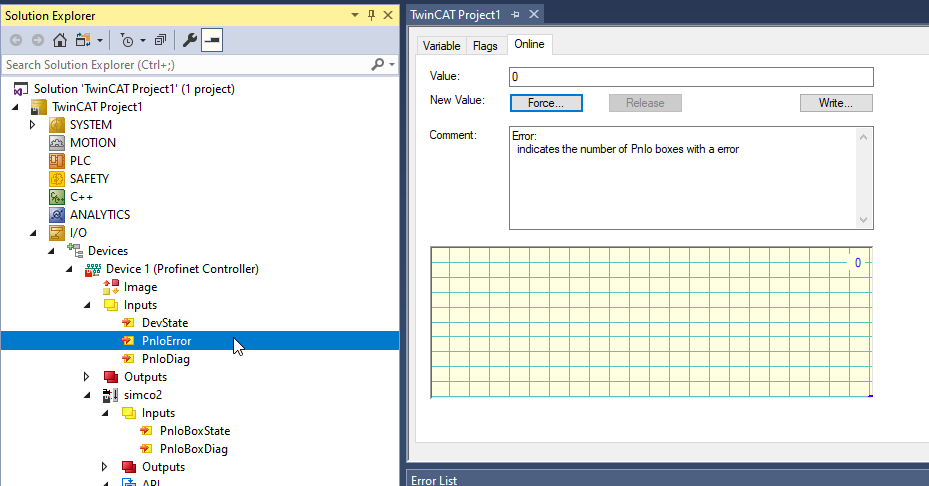Click the PnIoBoxState variable icon

[x=146, y=431]
